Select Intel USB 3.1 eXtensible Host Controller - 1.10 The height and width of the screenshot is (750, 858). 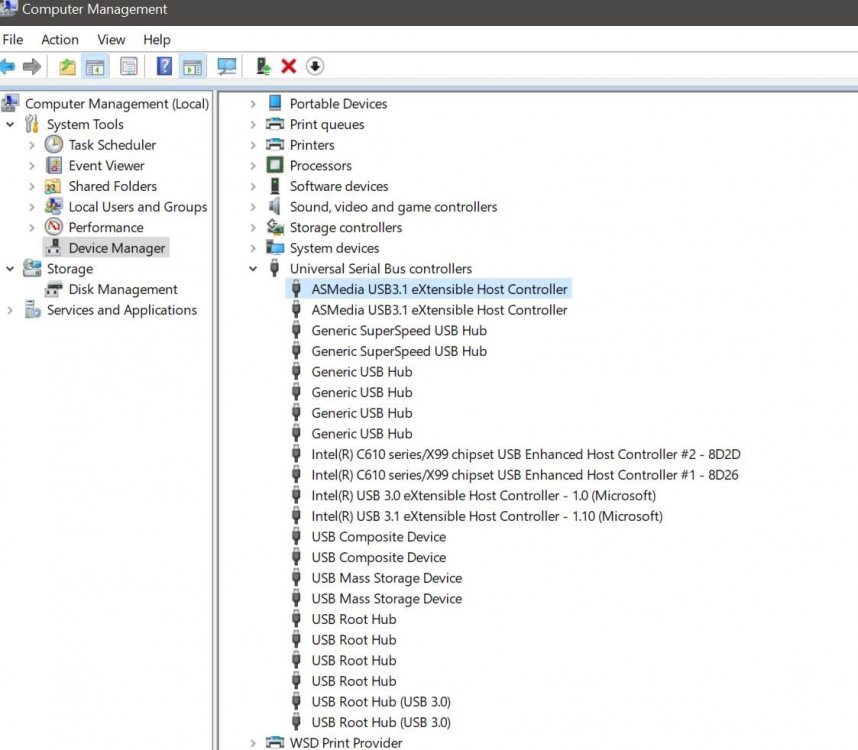click(x=486, y=516)
